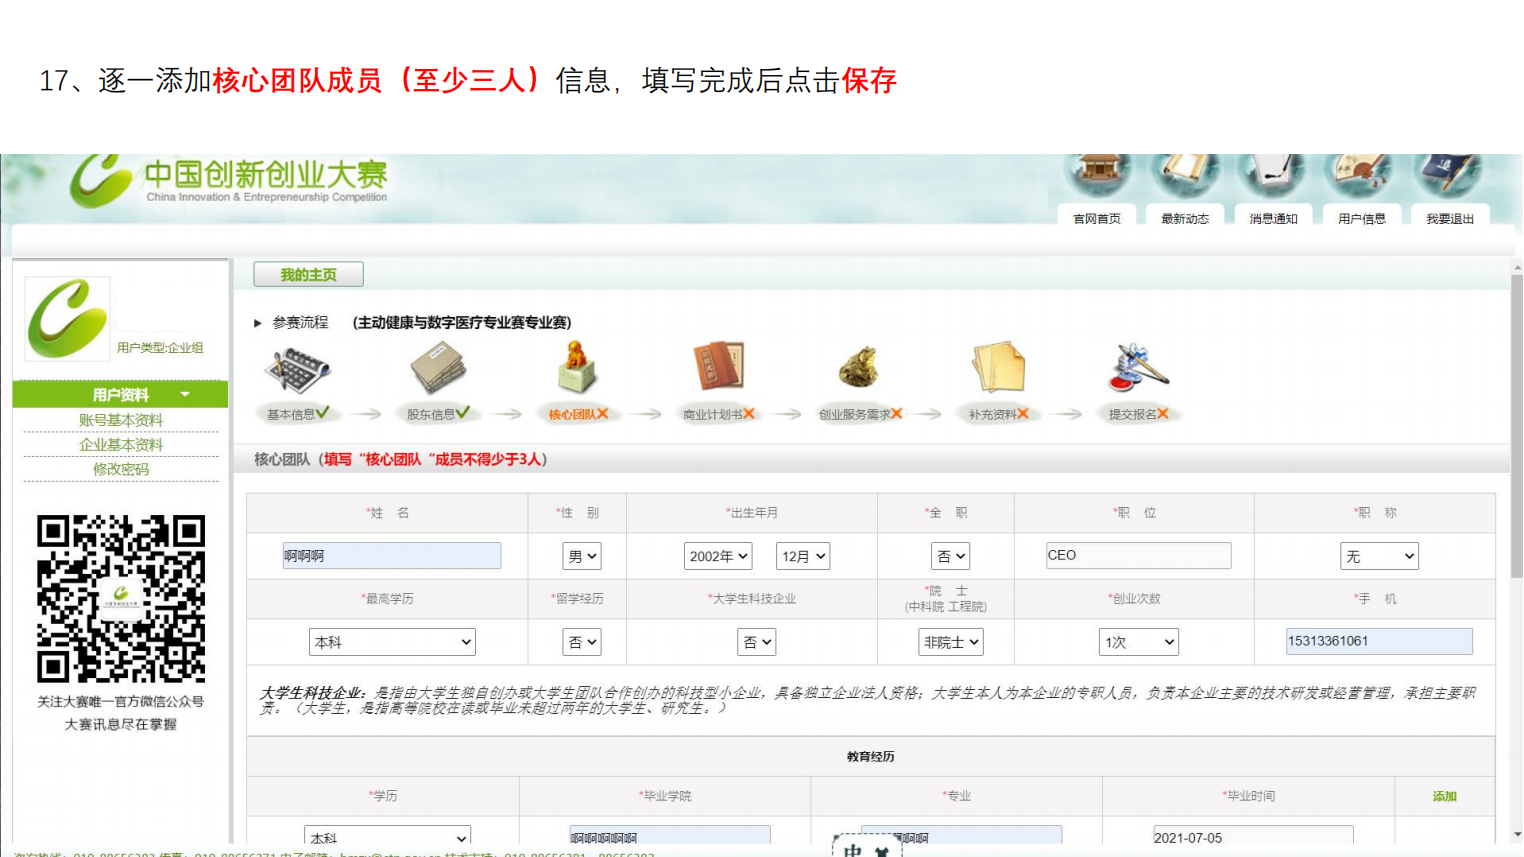Click the 姓名 input field
Viewport: 1524px width, 857px height.
tap(392, 556)
